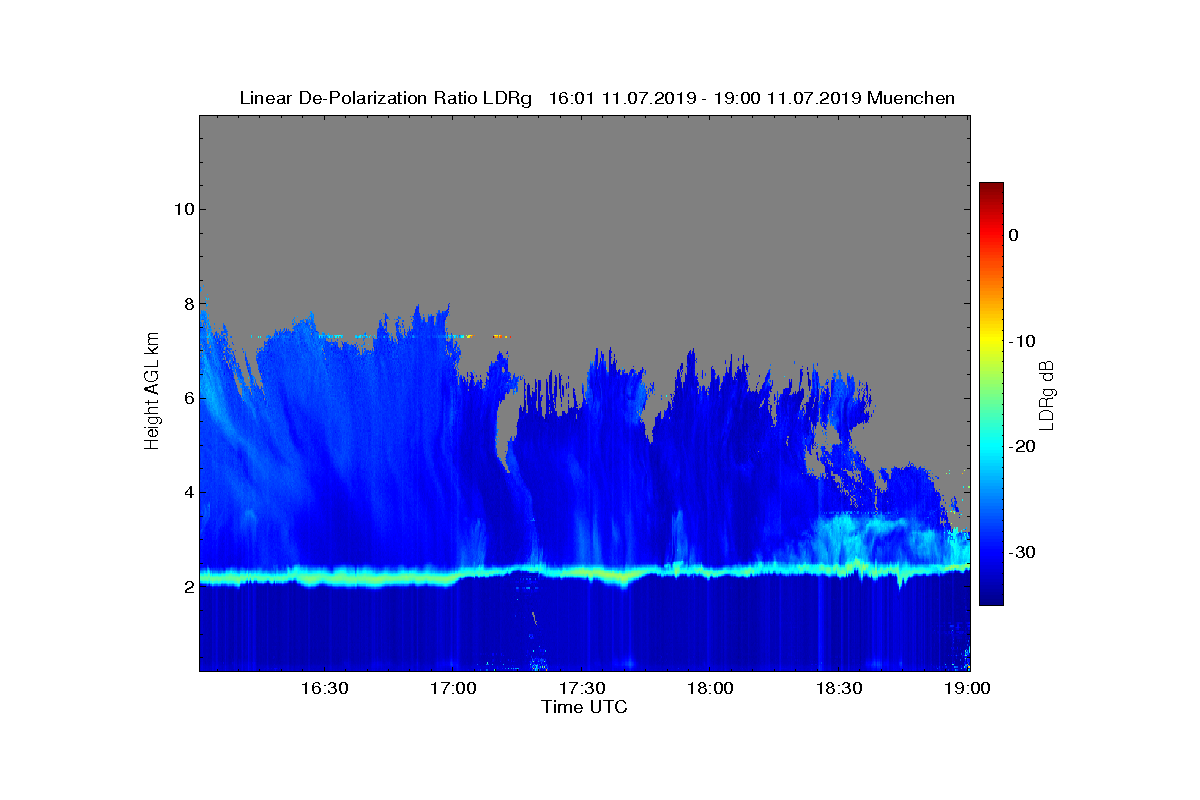Image resolution: width=1200 pixels, height=800 pixels.
Task: Click the '17:00' time tick label
Action: click(453, 688)
